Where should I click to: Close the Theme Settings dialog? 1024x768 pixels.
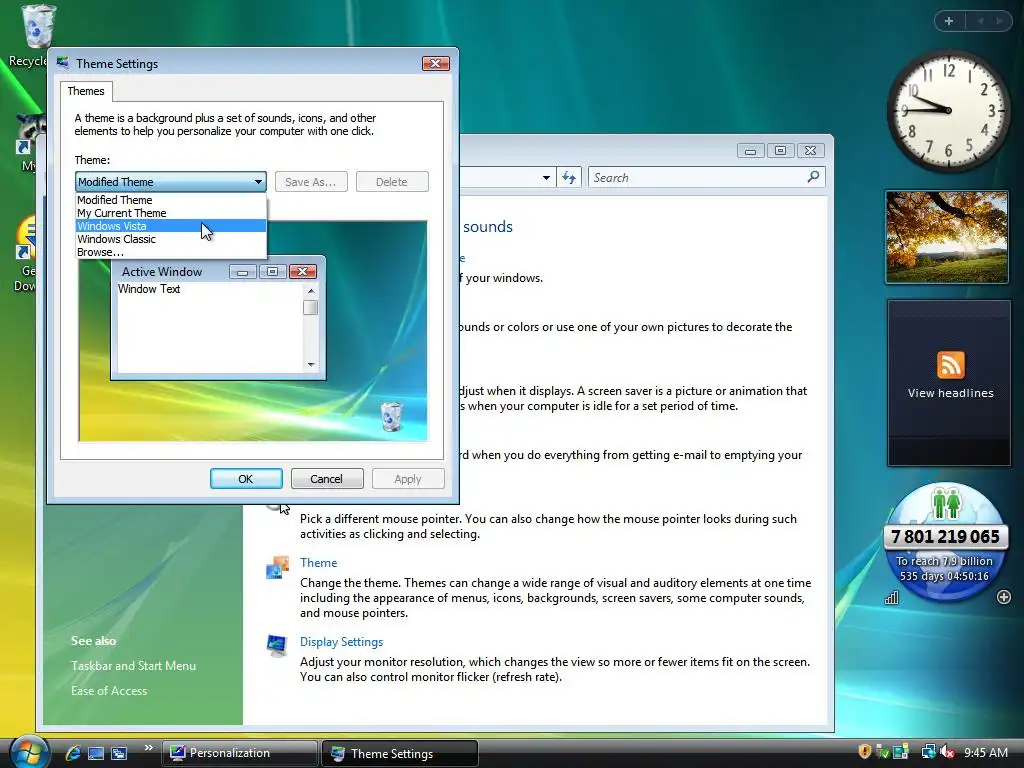coord(436,63)
